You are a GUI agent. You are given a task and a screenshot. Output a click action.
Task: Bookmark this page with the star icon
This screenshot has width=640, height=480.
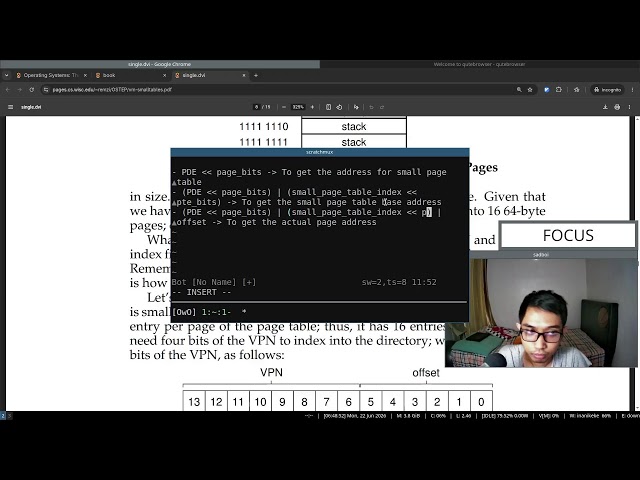530,89
